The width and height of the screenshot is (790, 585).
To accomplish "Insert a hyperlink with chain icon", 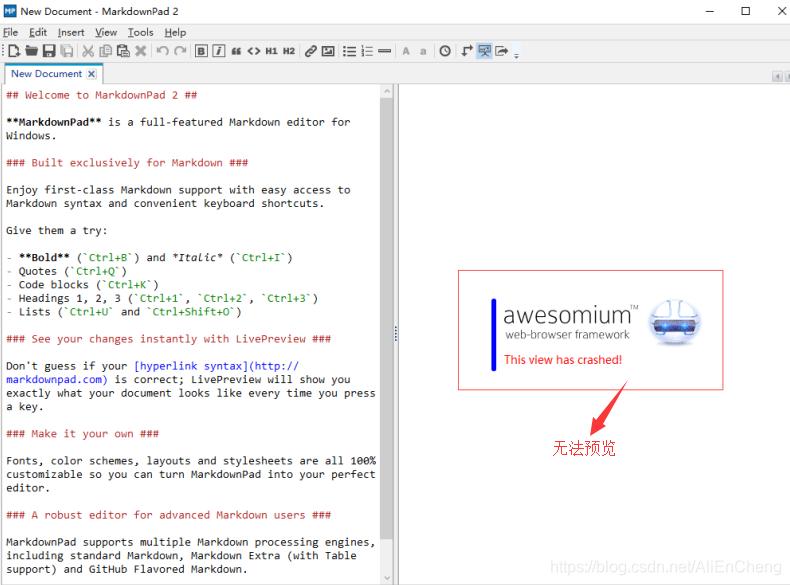I will coord(310,51).
